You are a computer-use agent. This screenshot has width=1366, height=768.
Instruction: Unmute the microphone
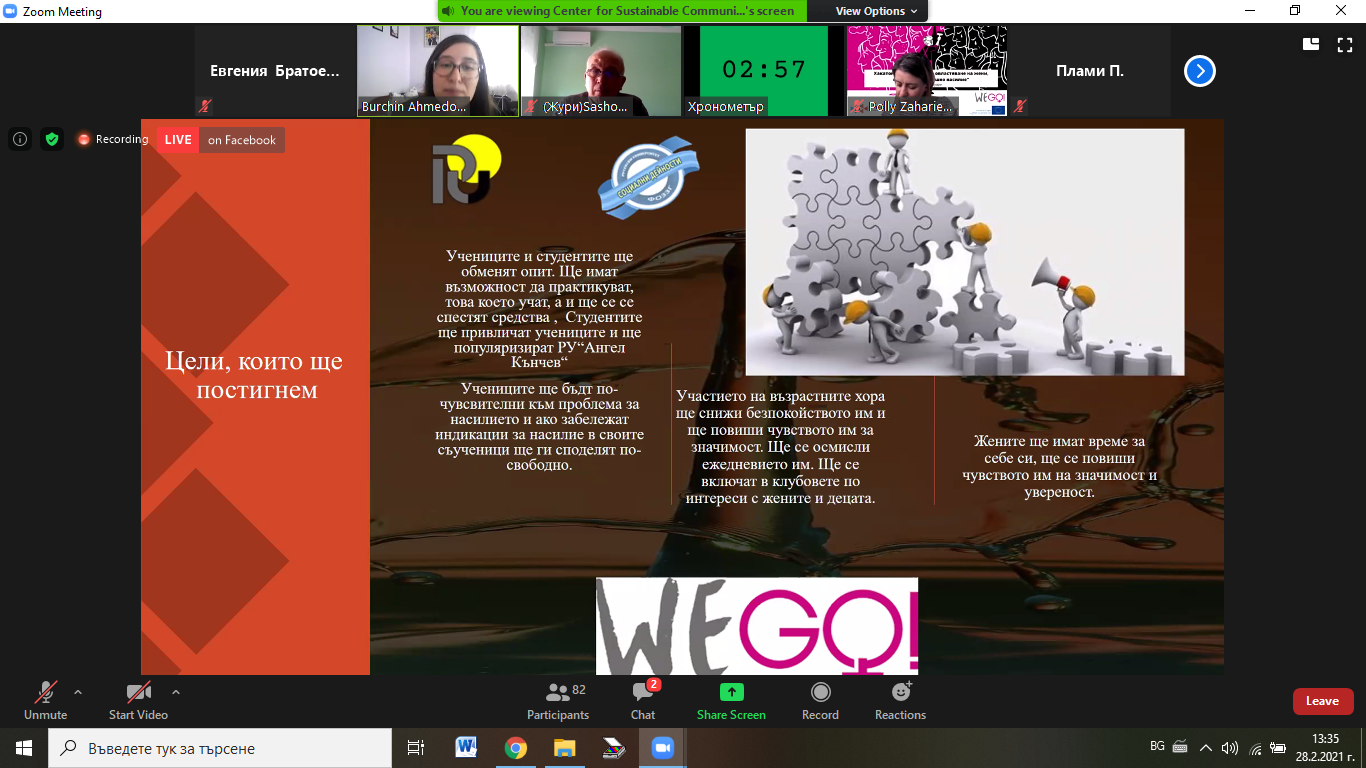point(45,700)
